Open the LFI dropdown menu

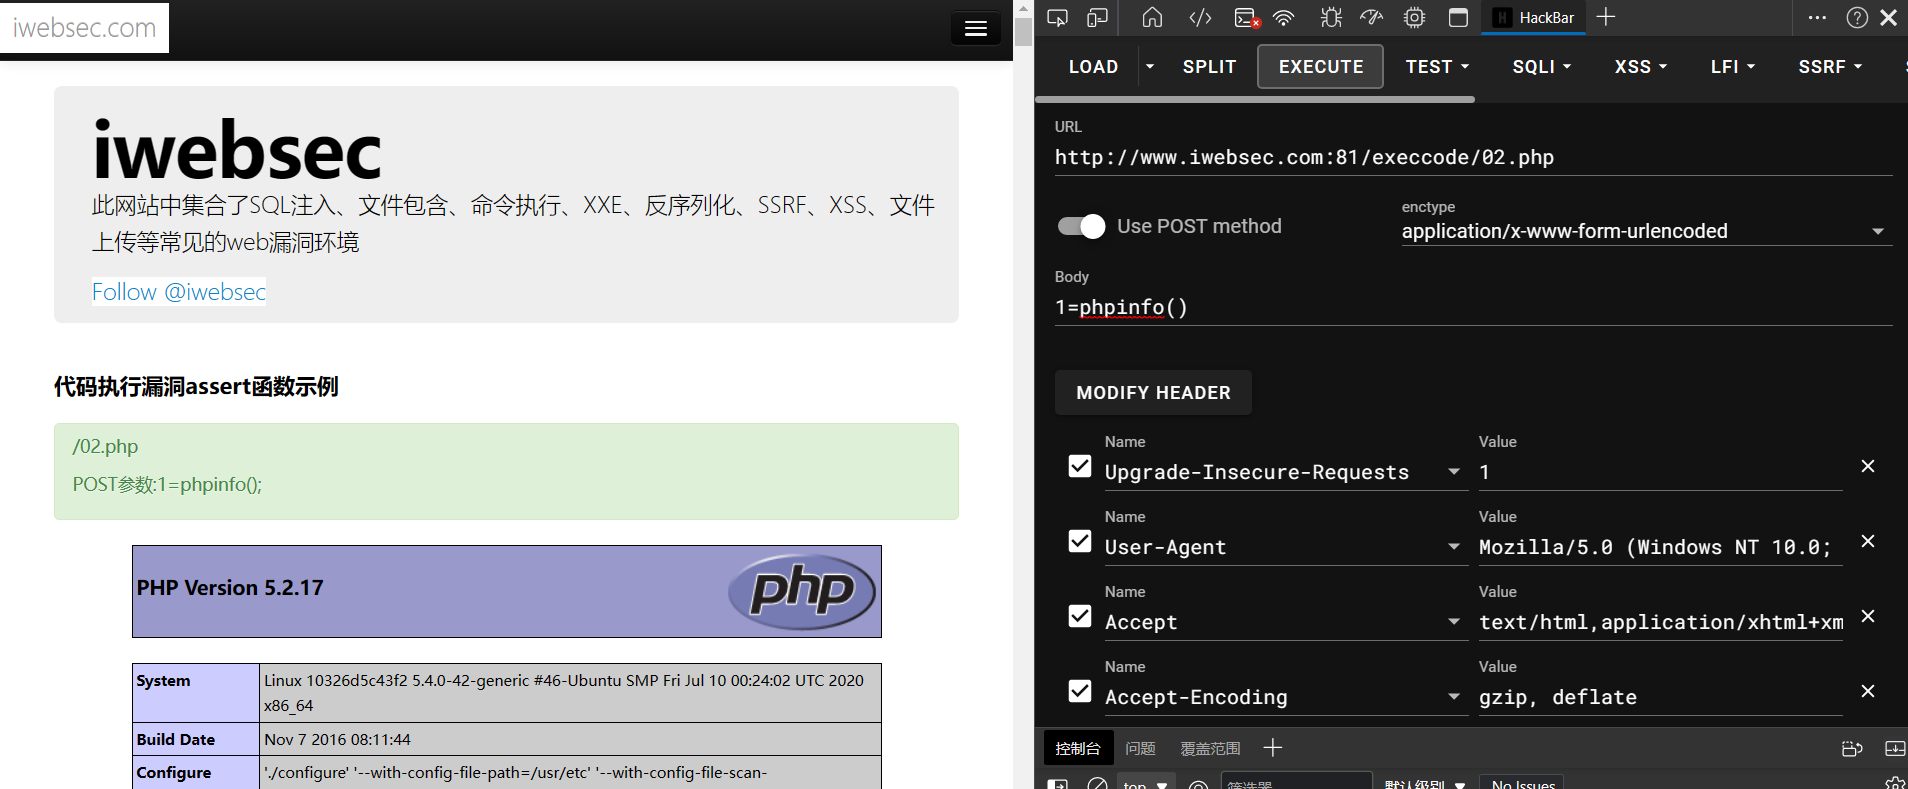[1733, 66]
